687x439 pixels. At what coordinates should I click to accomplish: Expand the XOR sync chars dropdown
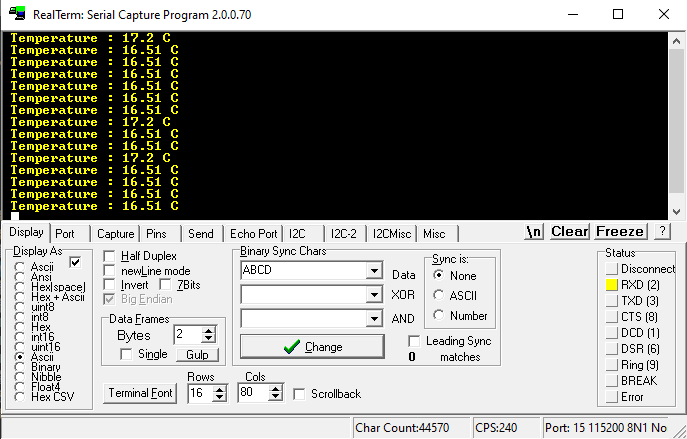coord(374,294)
